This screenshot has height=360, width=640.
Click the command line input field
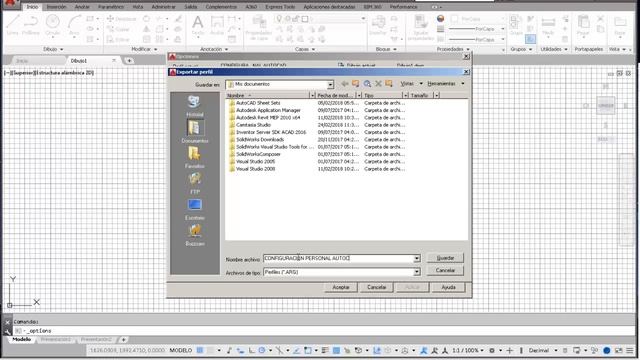(x=322, y=331)
